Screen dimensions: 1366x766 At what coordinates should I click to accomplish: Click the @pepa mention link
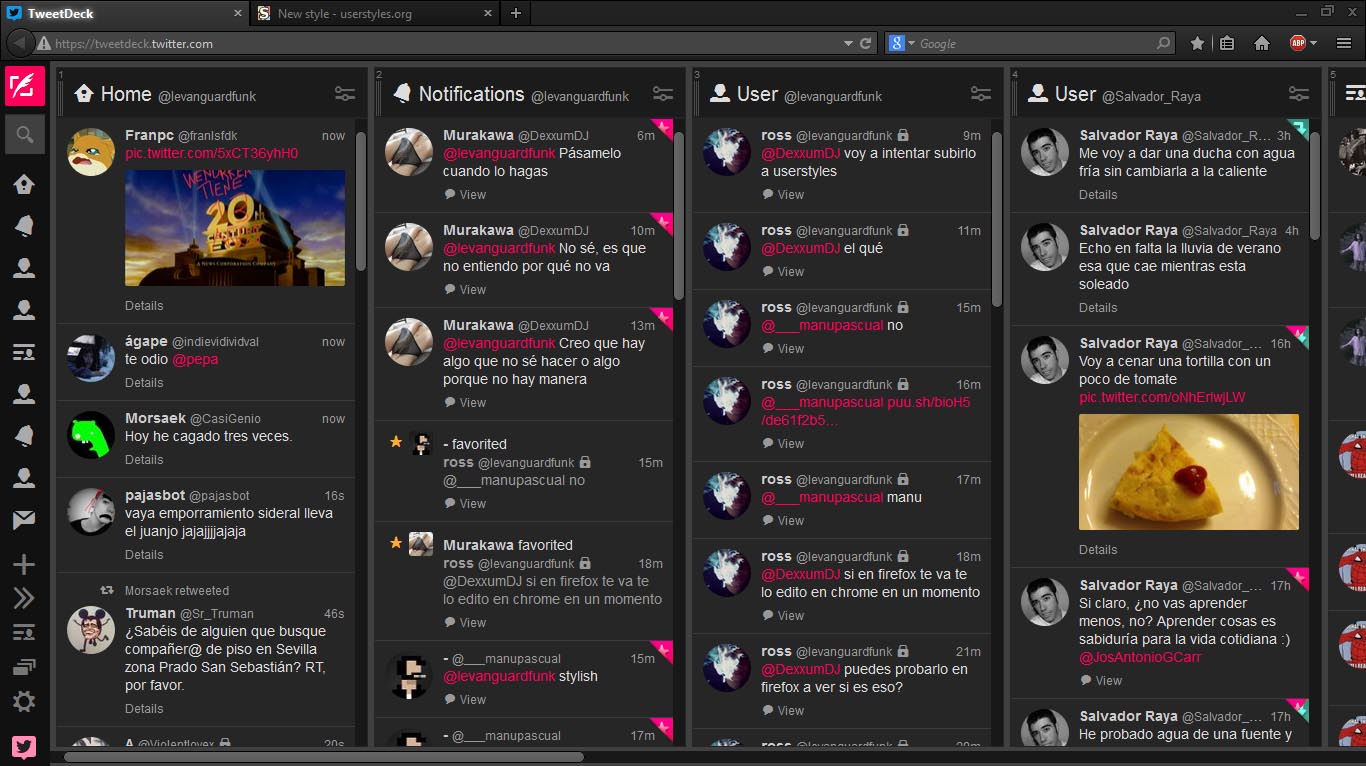coord(195,359)
